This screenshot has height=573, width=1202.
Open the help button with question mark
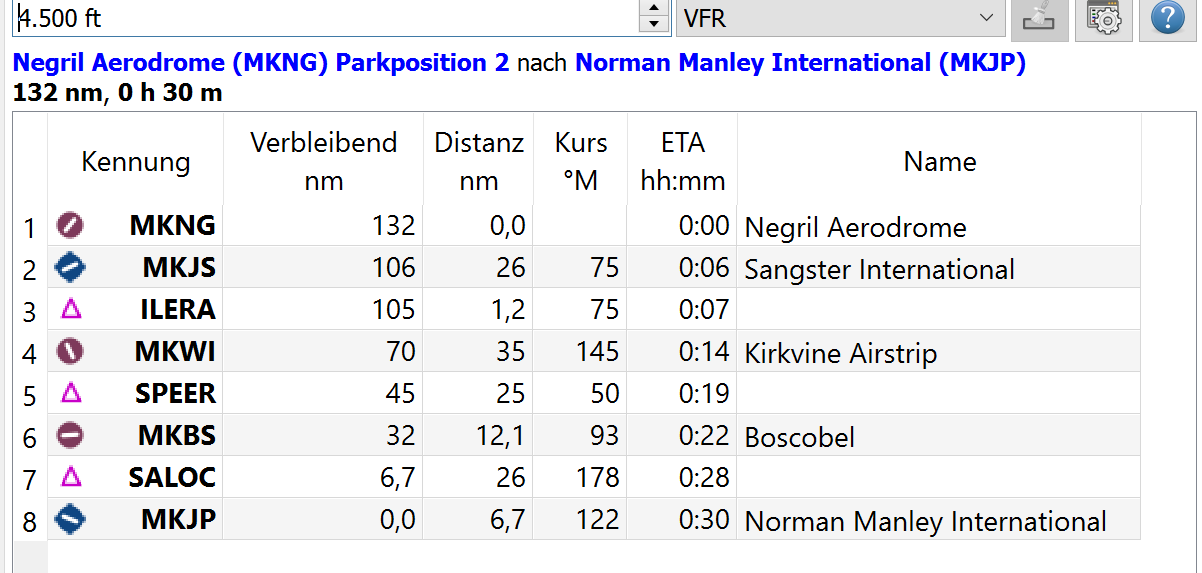click(x=1167, y=17)
